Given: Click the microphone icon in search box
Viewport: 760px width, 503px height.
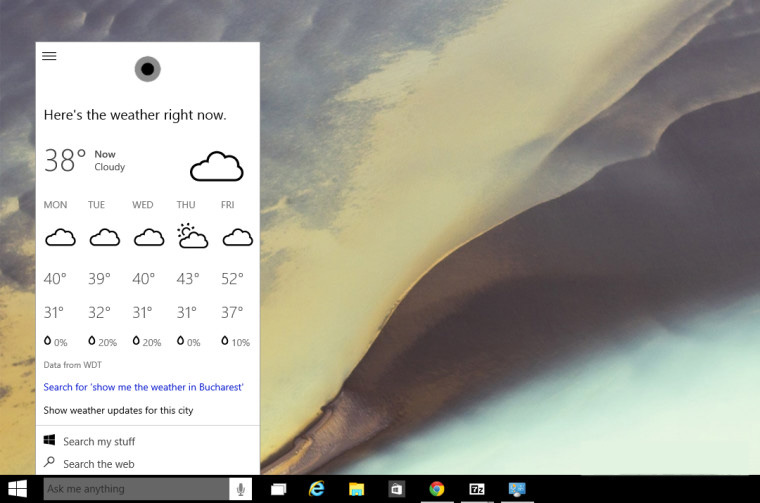Looking at the screenshot, I should pos(241,489).
